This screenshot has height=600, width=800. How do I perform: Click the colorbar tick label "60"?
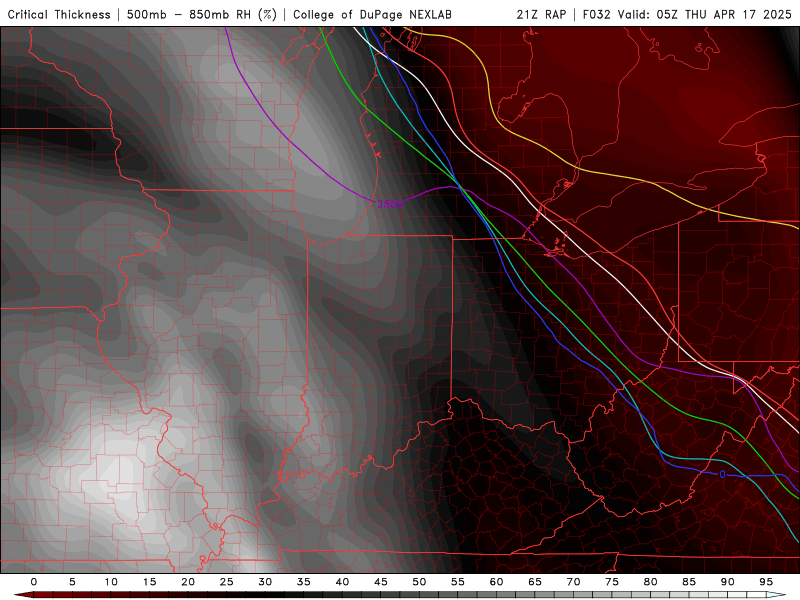[496, 582]
